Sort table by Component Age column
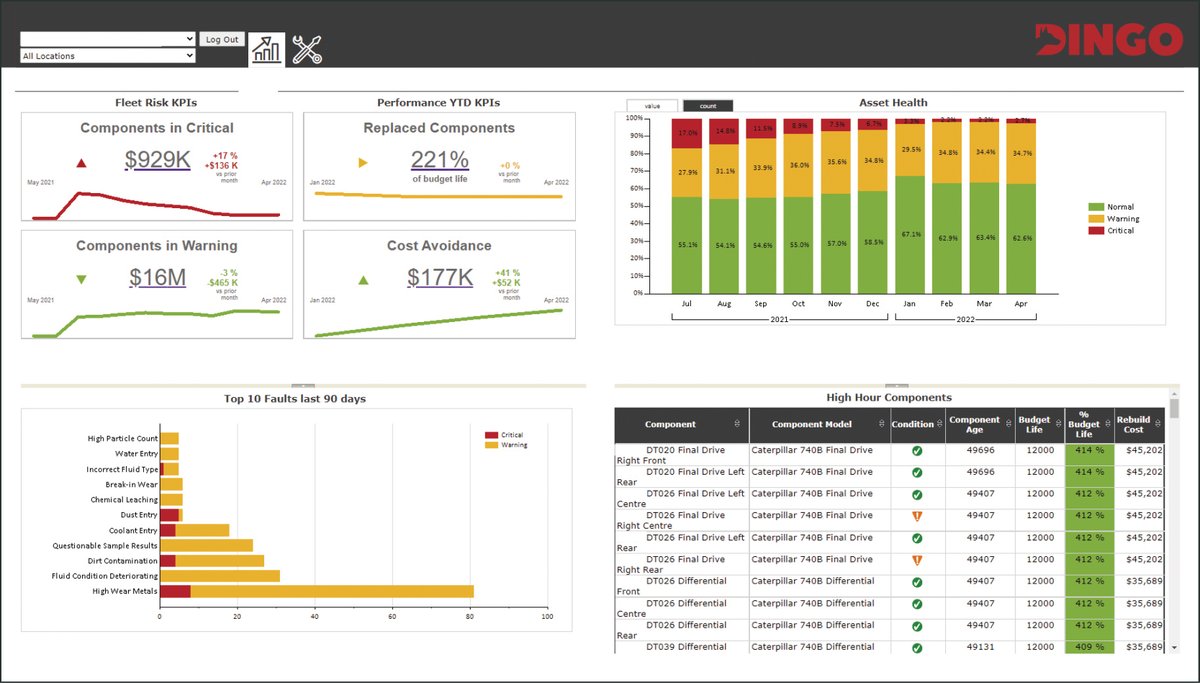Screen dimensions: 1200x683 [x=1007, y=425]
